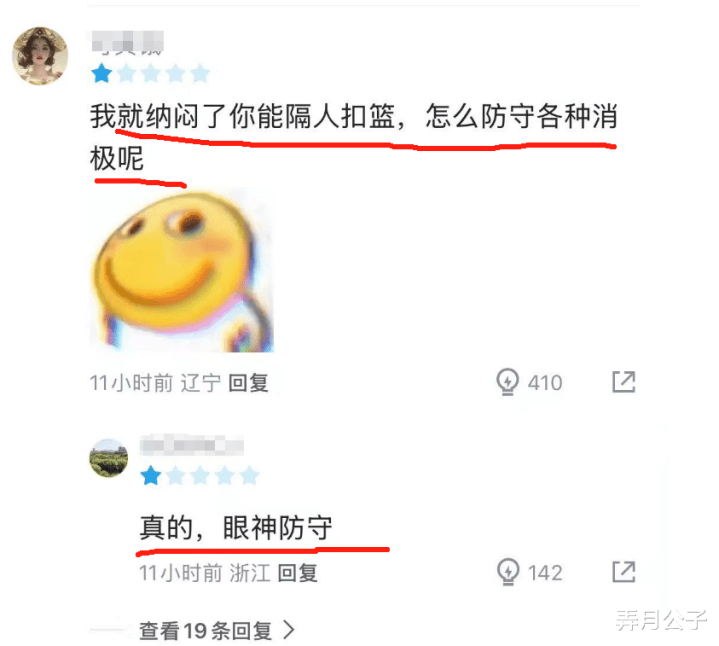Click the like count 142

pyautogui.click(x=545, y=573)
